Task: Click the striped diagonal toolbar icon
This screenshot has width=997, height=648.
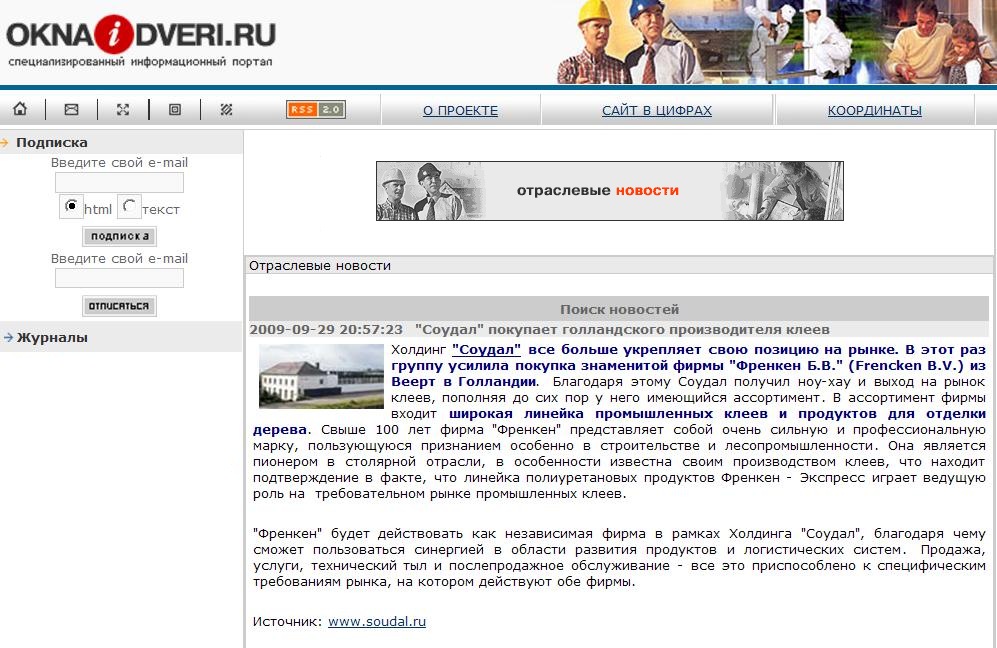Action: [x=226, y=109]
